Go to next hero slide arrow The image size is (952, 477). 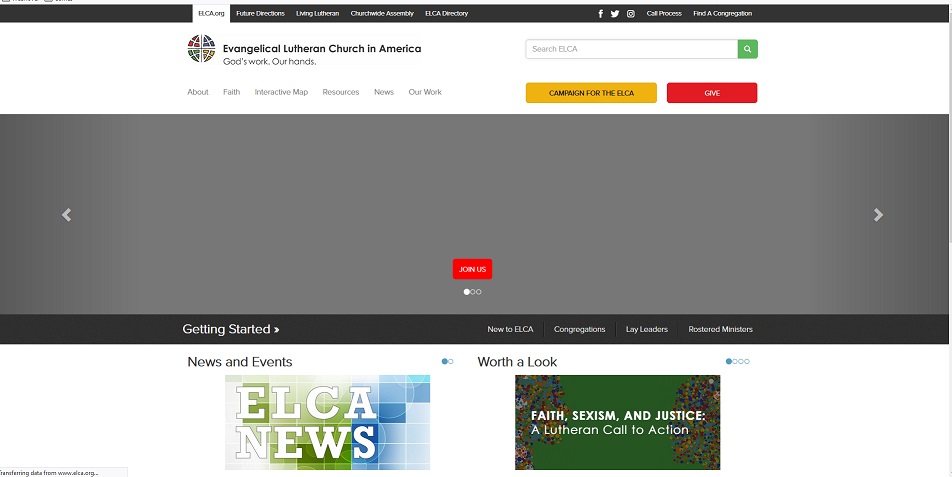coord(878,215)
